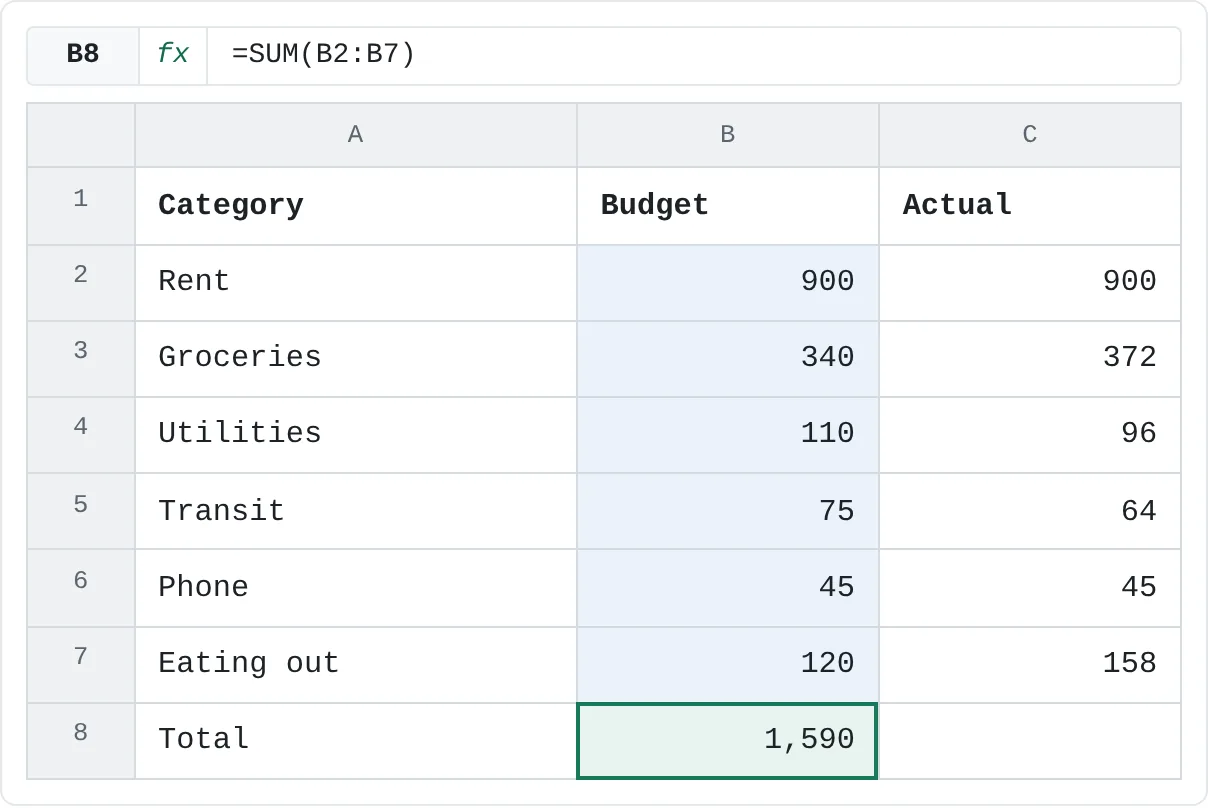Viewport: 1208px width, 808px height.
Task: Select row 2 header
Action: 81,283
